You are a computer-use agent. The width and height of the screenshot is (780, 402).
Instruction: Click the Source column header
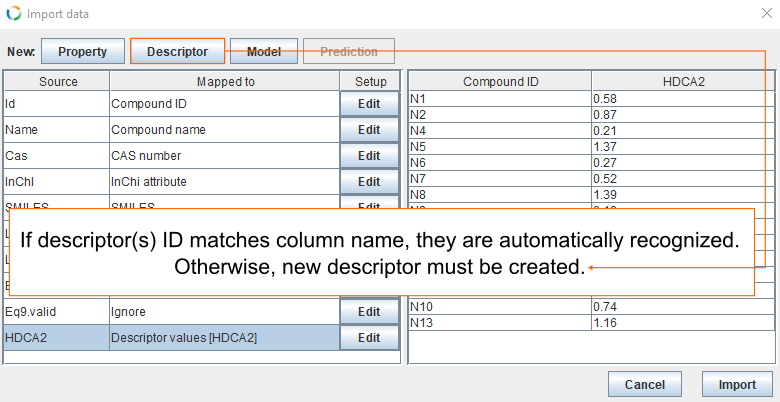pyautogui.click(x=57, y=81)
